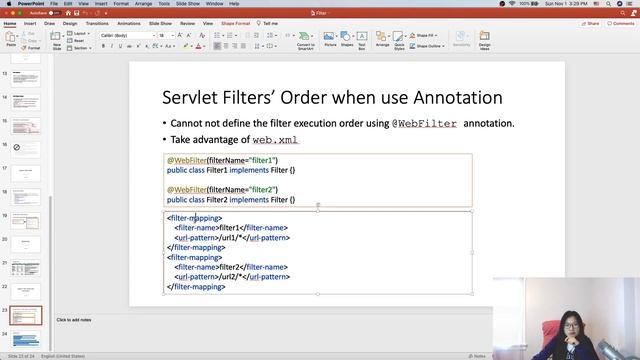Search icon in PowerPoint title bar
Viewport: 640px width, 360px height.
(x=622, y=13)
